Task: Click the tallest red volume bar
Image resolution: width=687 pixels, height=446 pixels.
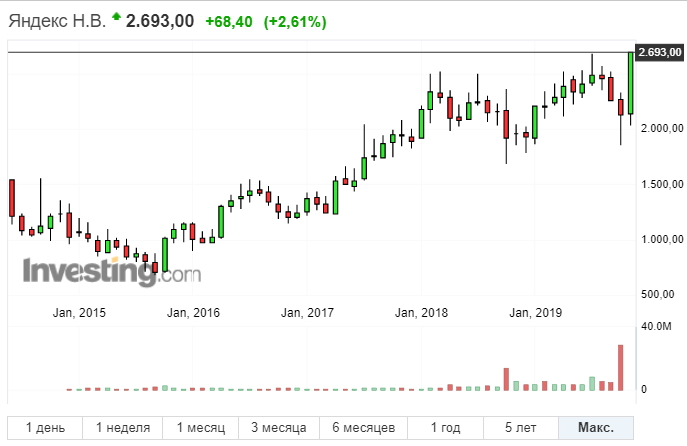Action: [x=620, y=368]
